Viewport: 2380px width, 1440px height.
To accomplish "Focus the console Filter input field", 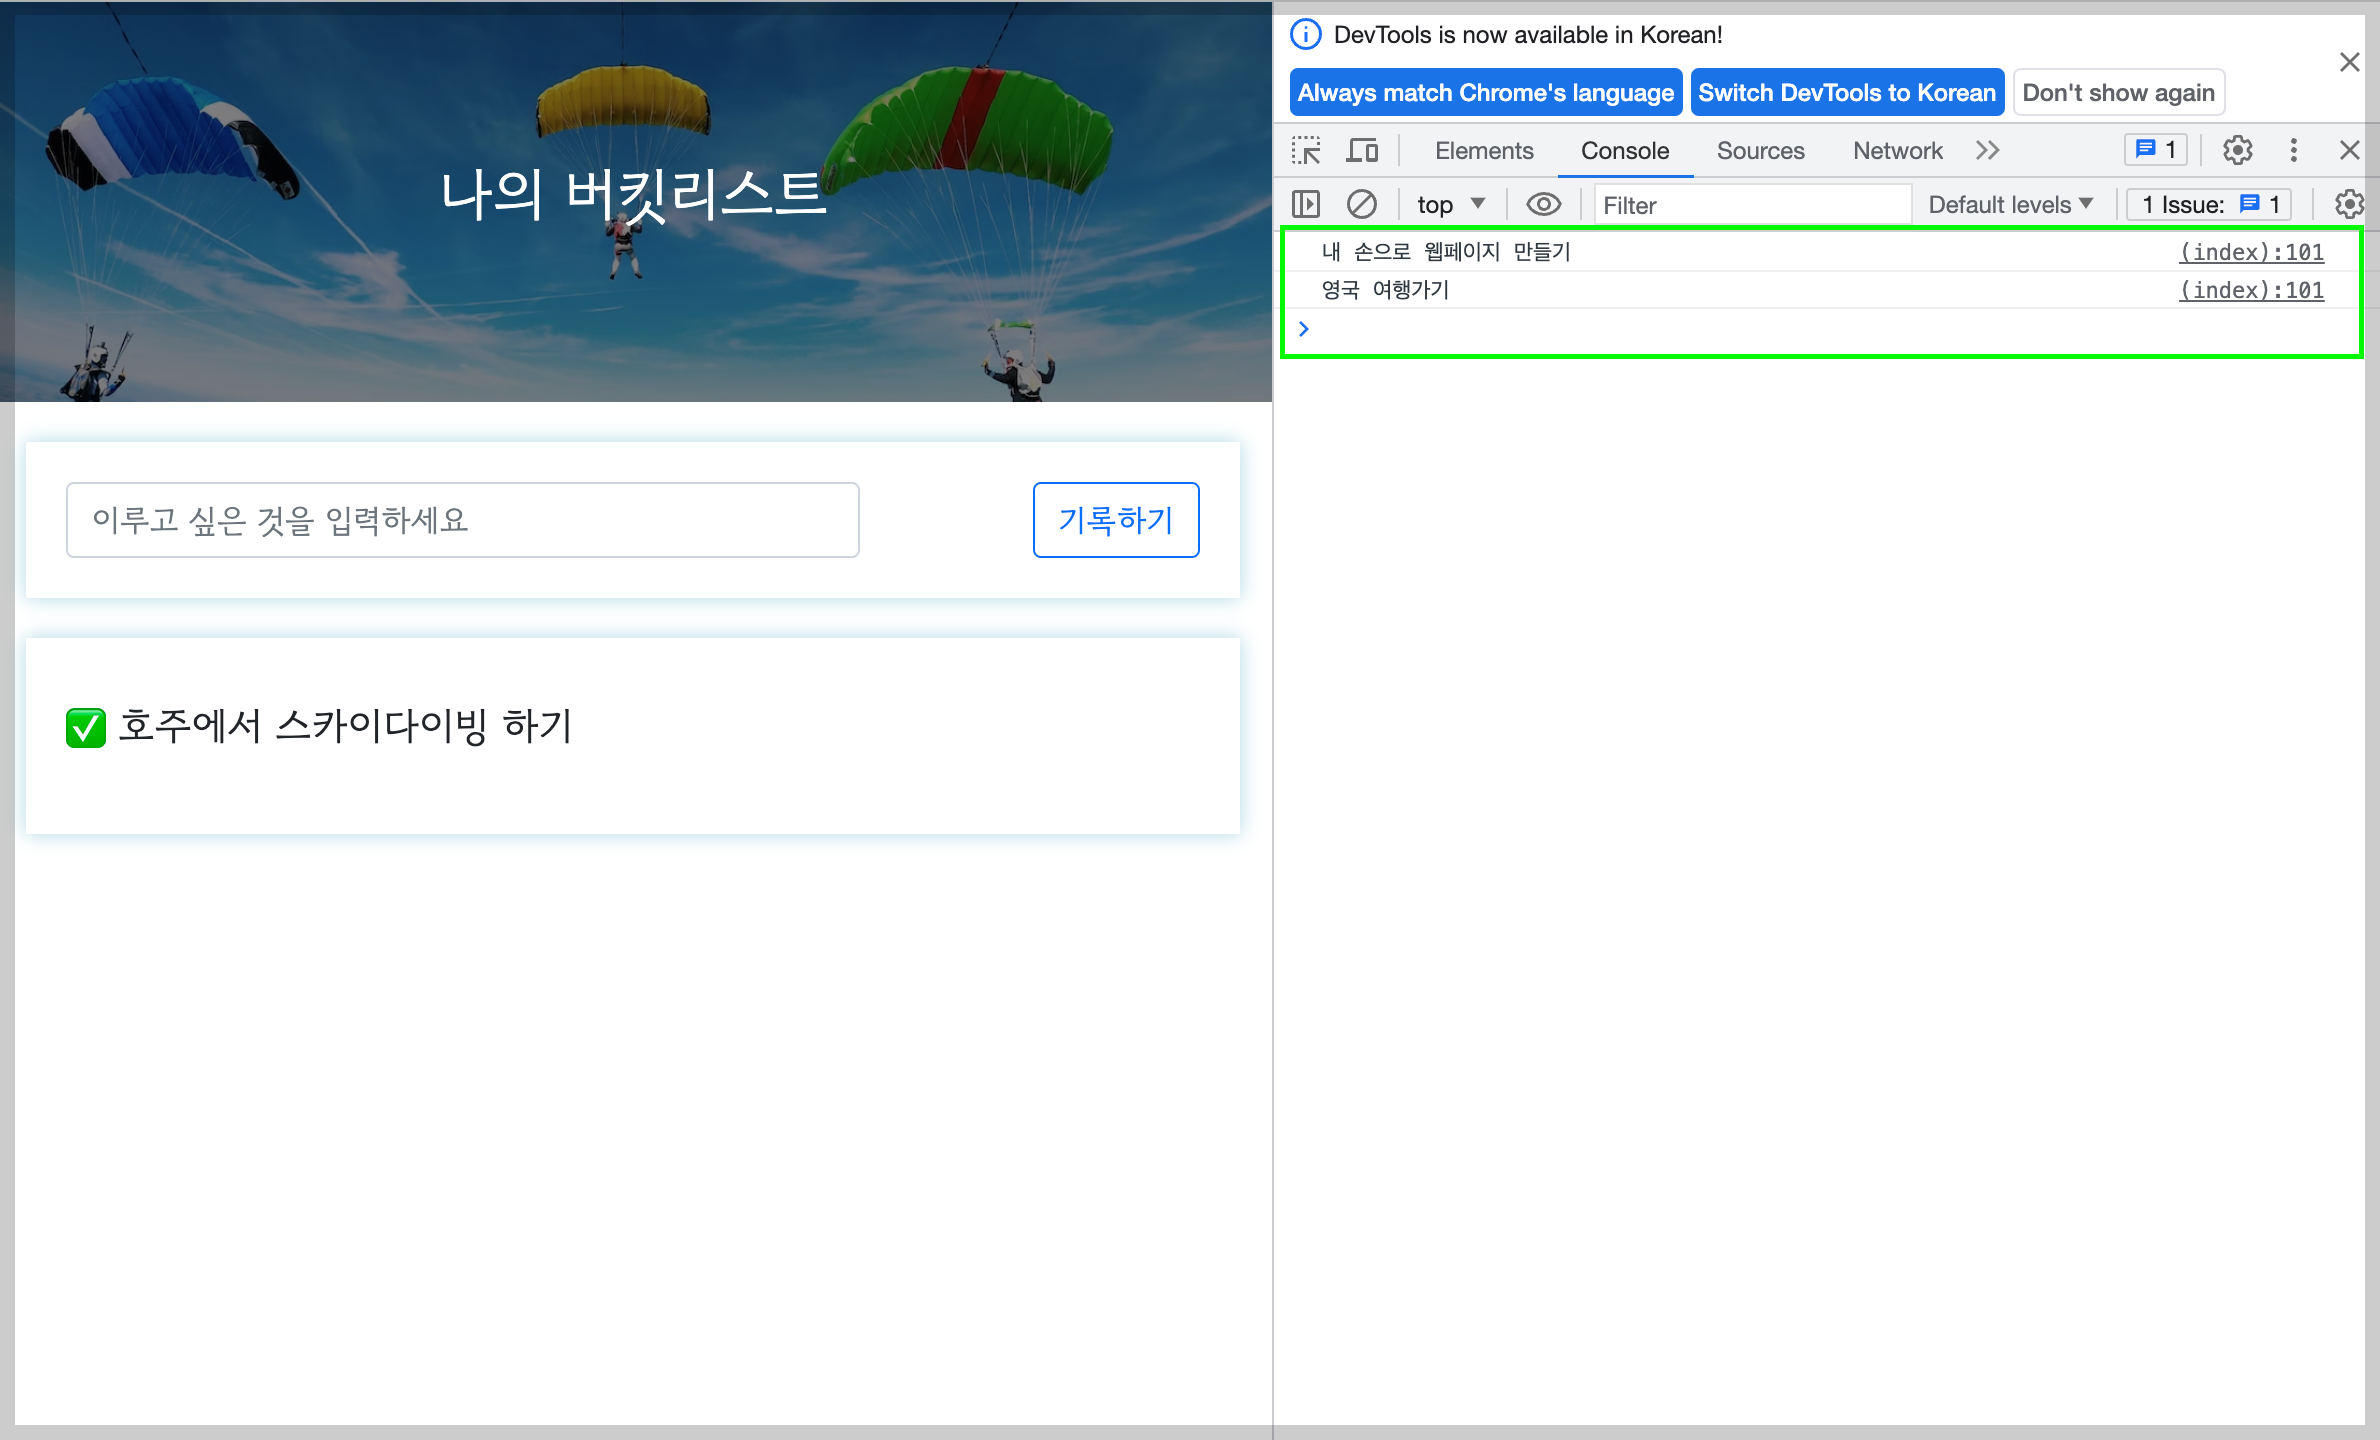I will click(1750, 205).
